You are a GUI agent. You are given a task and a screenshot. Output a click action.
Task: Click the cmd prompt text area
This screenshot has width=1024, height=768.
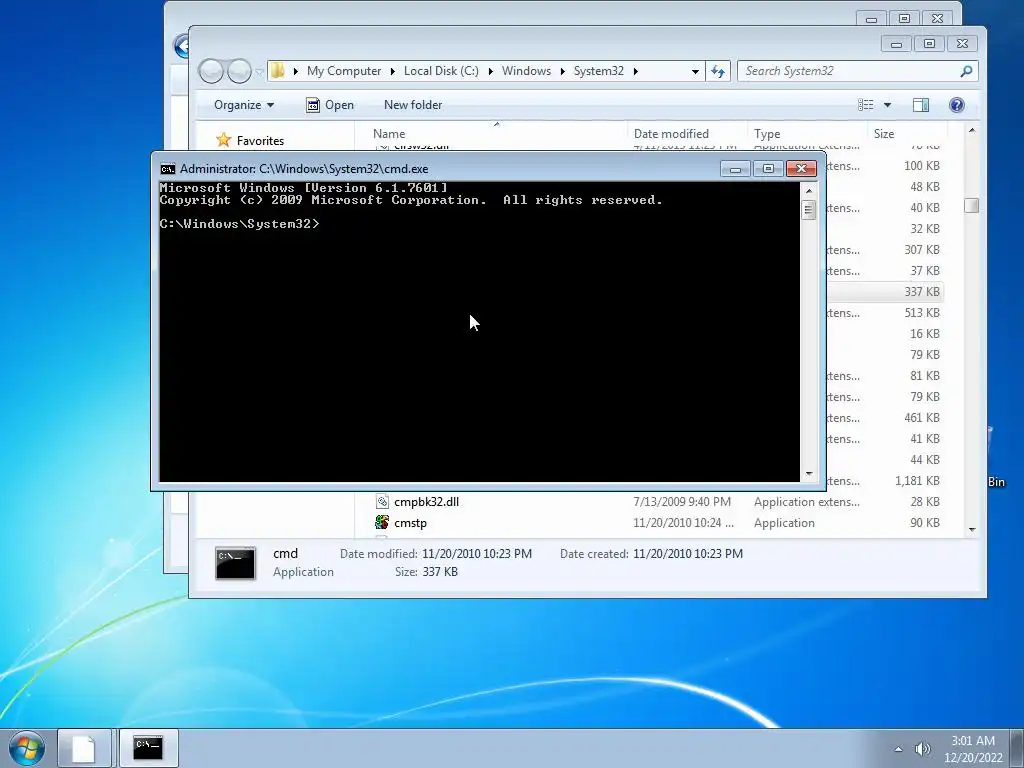(x=479, y=332)
